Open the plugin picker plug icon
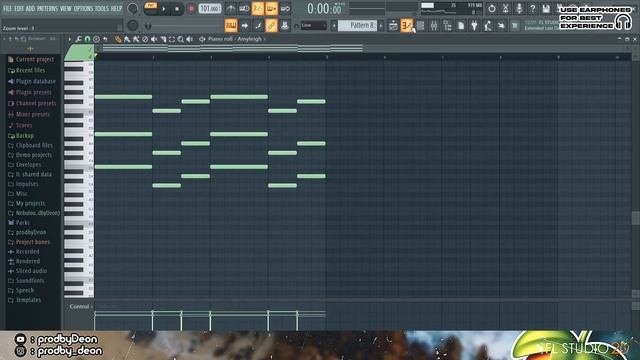The height and width of the screenshot is (360, 640). (x=474, y=26)
